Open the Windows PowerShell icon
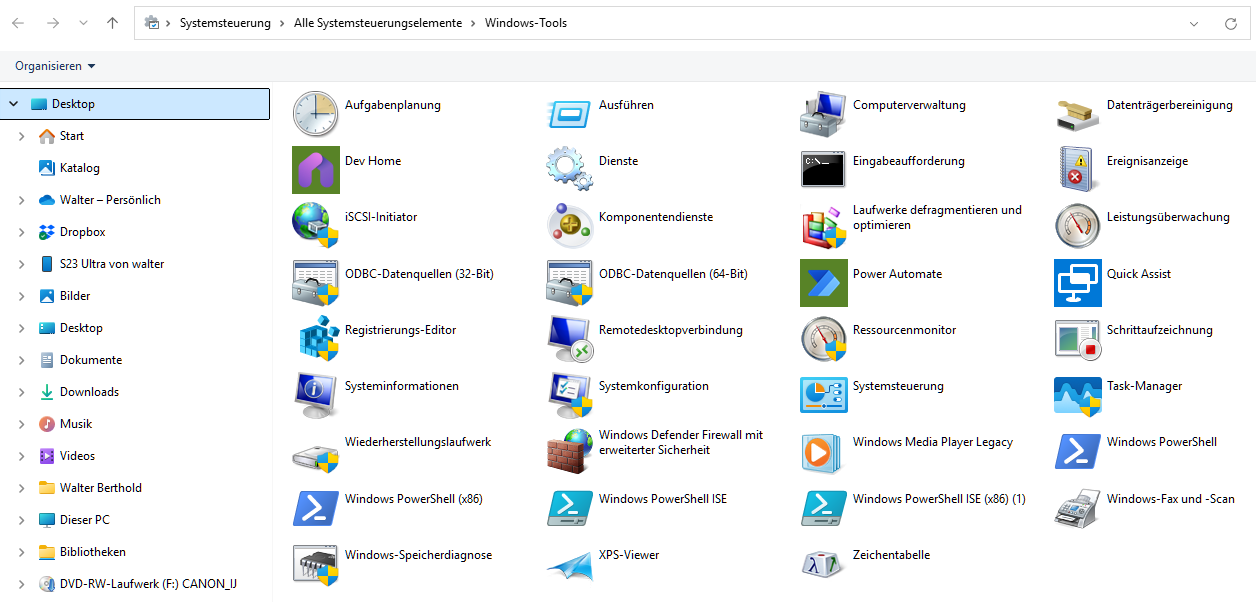This screenshot has height=602, width=1256. tap(1078, 451)
